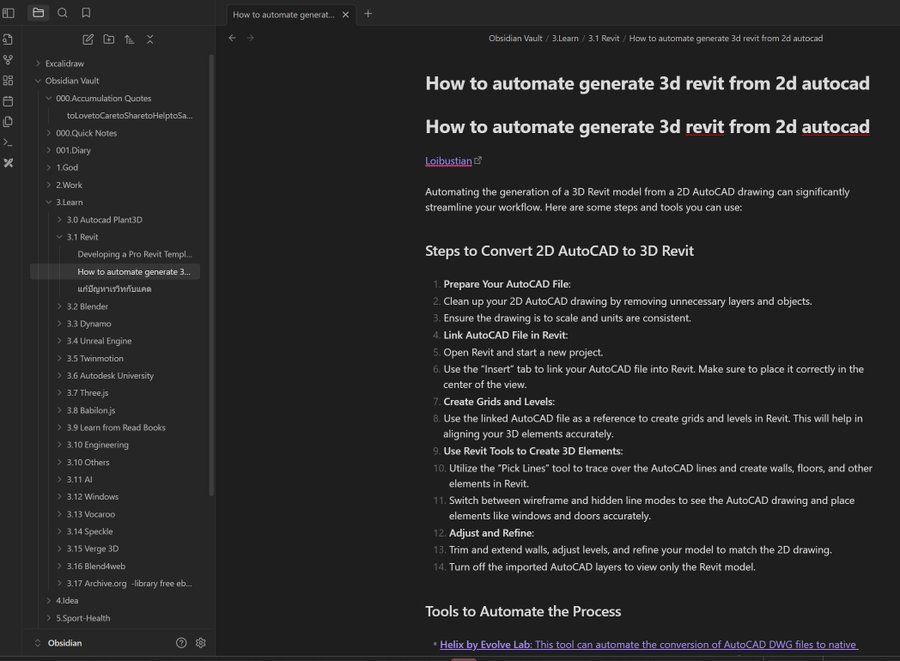Click the vault name 'Obsidian' at bottom
The height and width of the screenshot is (661, 900).
coord(65,643)
